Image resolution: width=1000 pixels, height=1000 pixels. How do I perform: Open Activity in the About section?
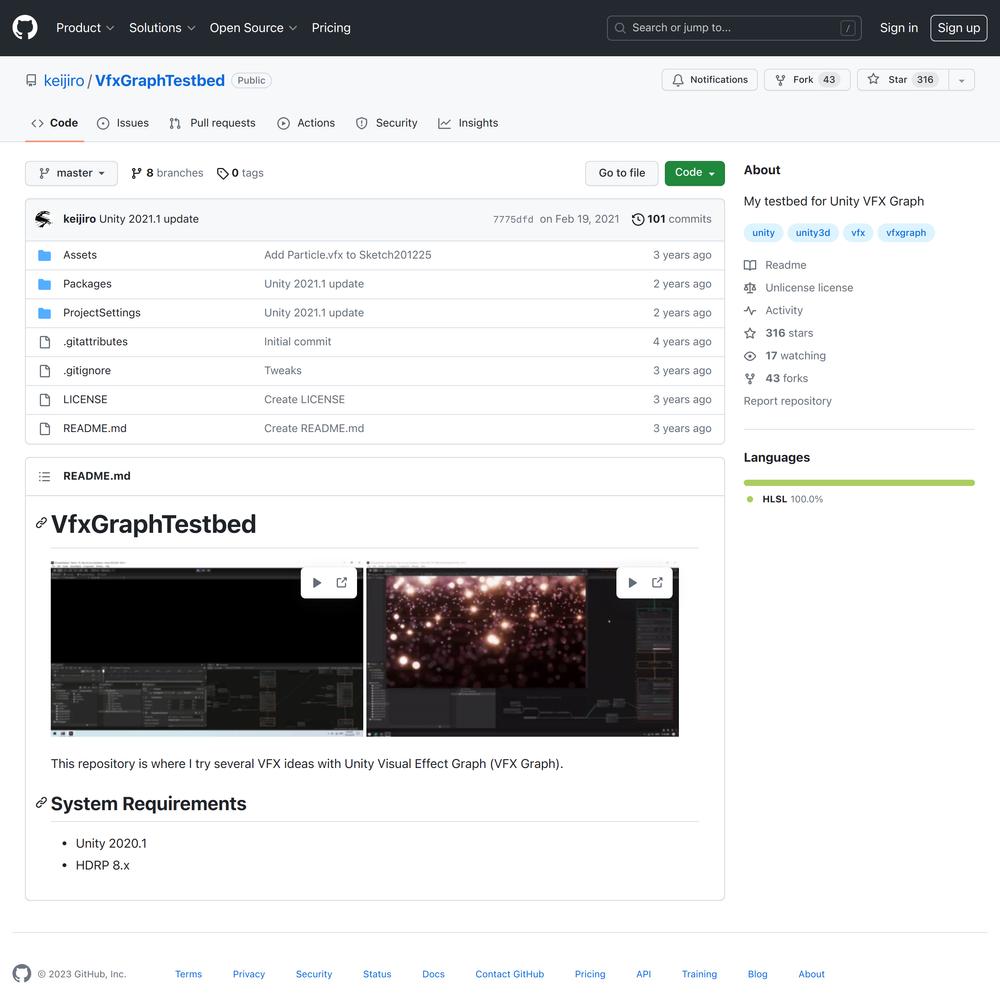784,311
